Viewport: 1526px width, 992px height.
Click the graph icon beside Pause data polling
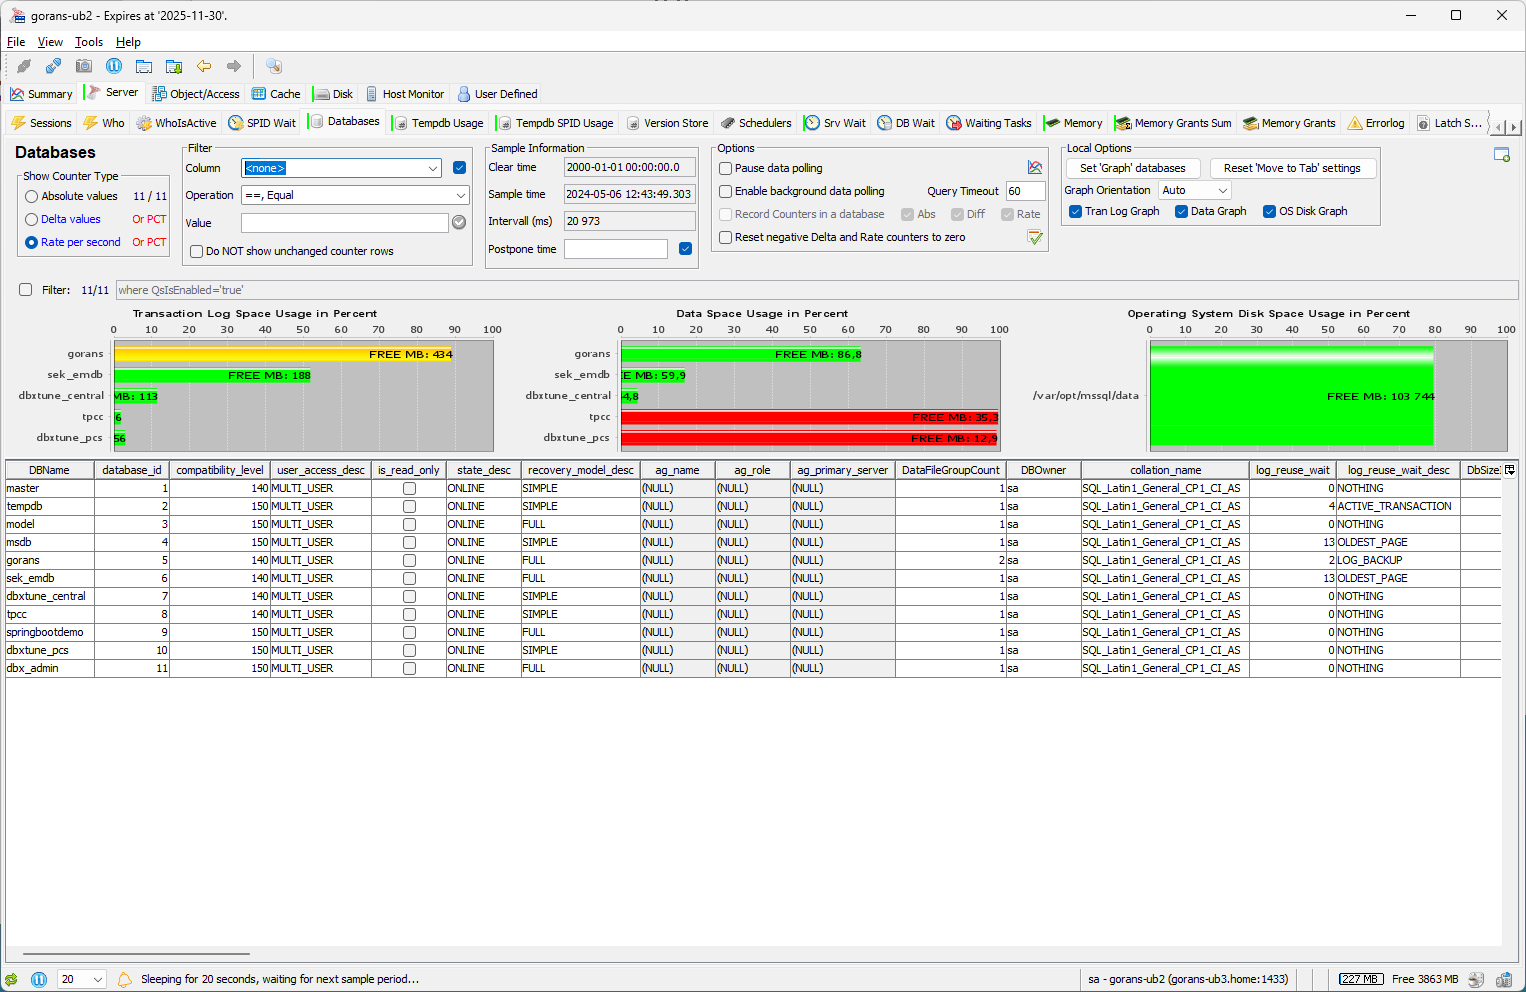pos(1035,168)
